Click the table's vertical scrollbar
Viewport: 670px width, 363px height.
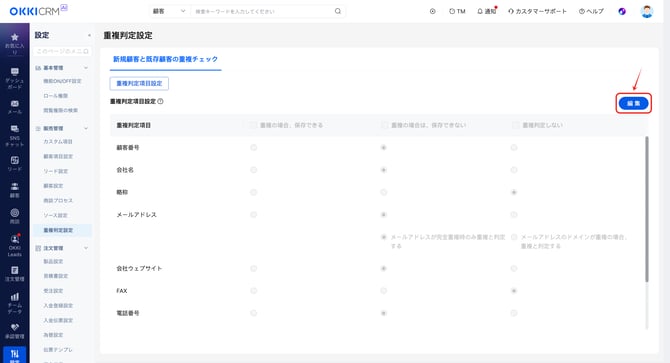646,209
